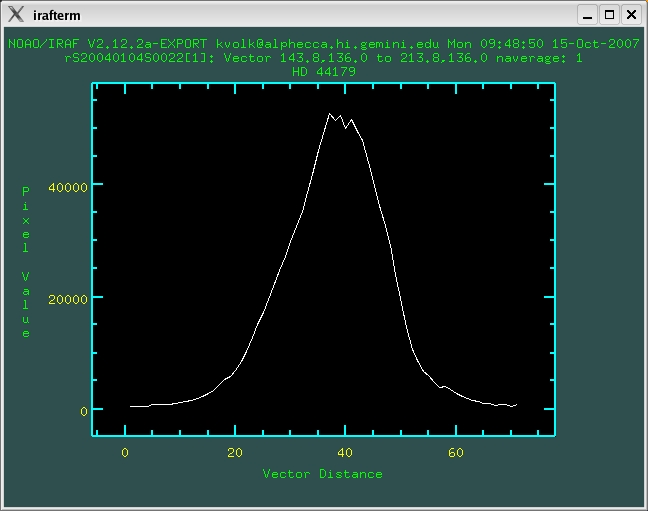The image size is (648, 511).
Task: Click the 0 y-axis tick label
Action: point(84,411)
